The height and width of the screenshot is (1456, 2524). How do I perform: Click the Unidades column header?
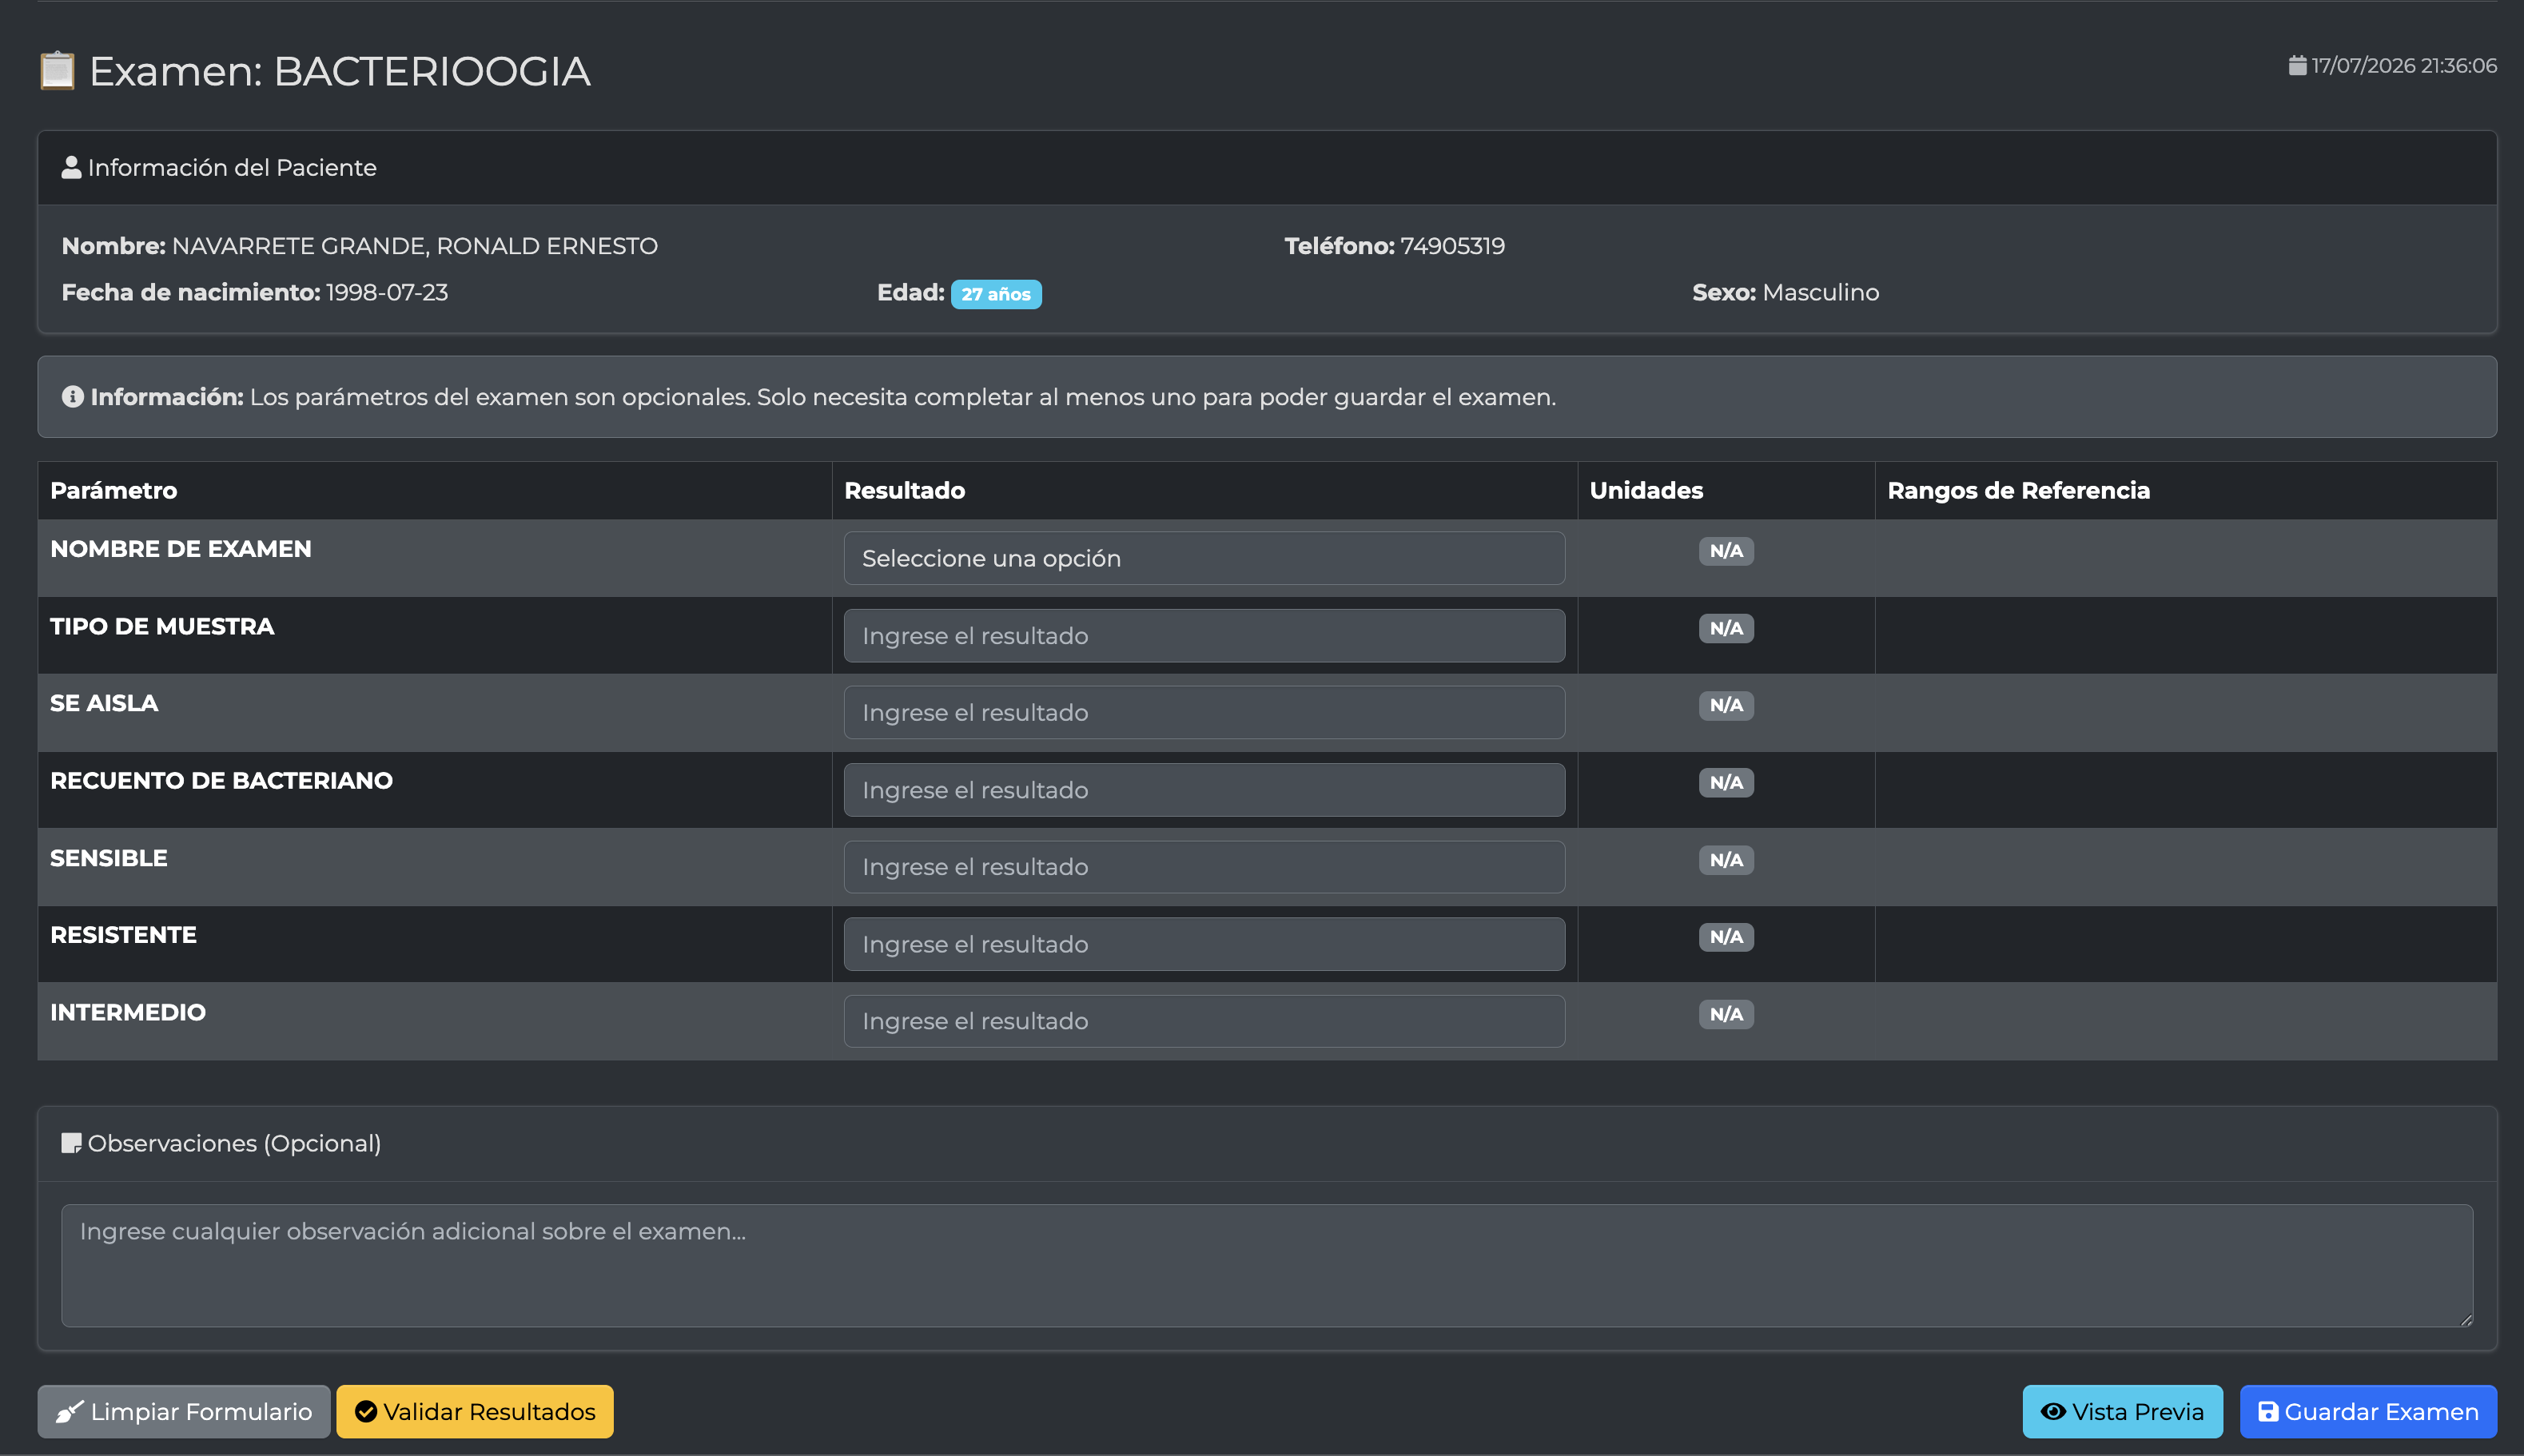[x=1646, y=490]
